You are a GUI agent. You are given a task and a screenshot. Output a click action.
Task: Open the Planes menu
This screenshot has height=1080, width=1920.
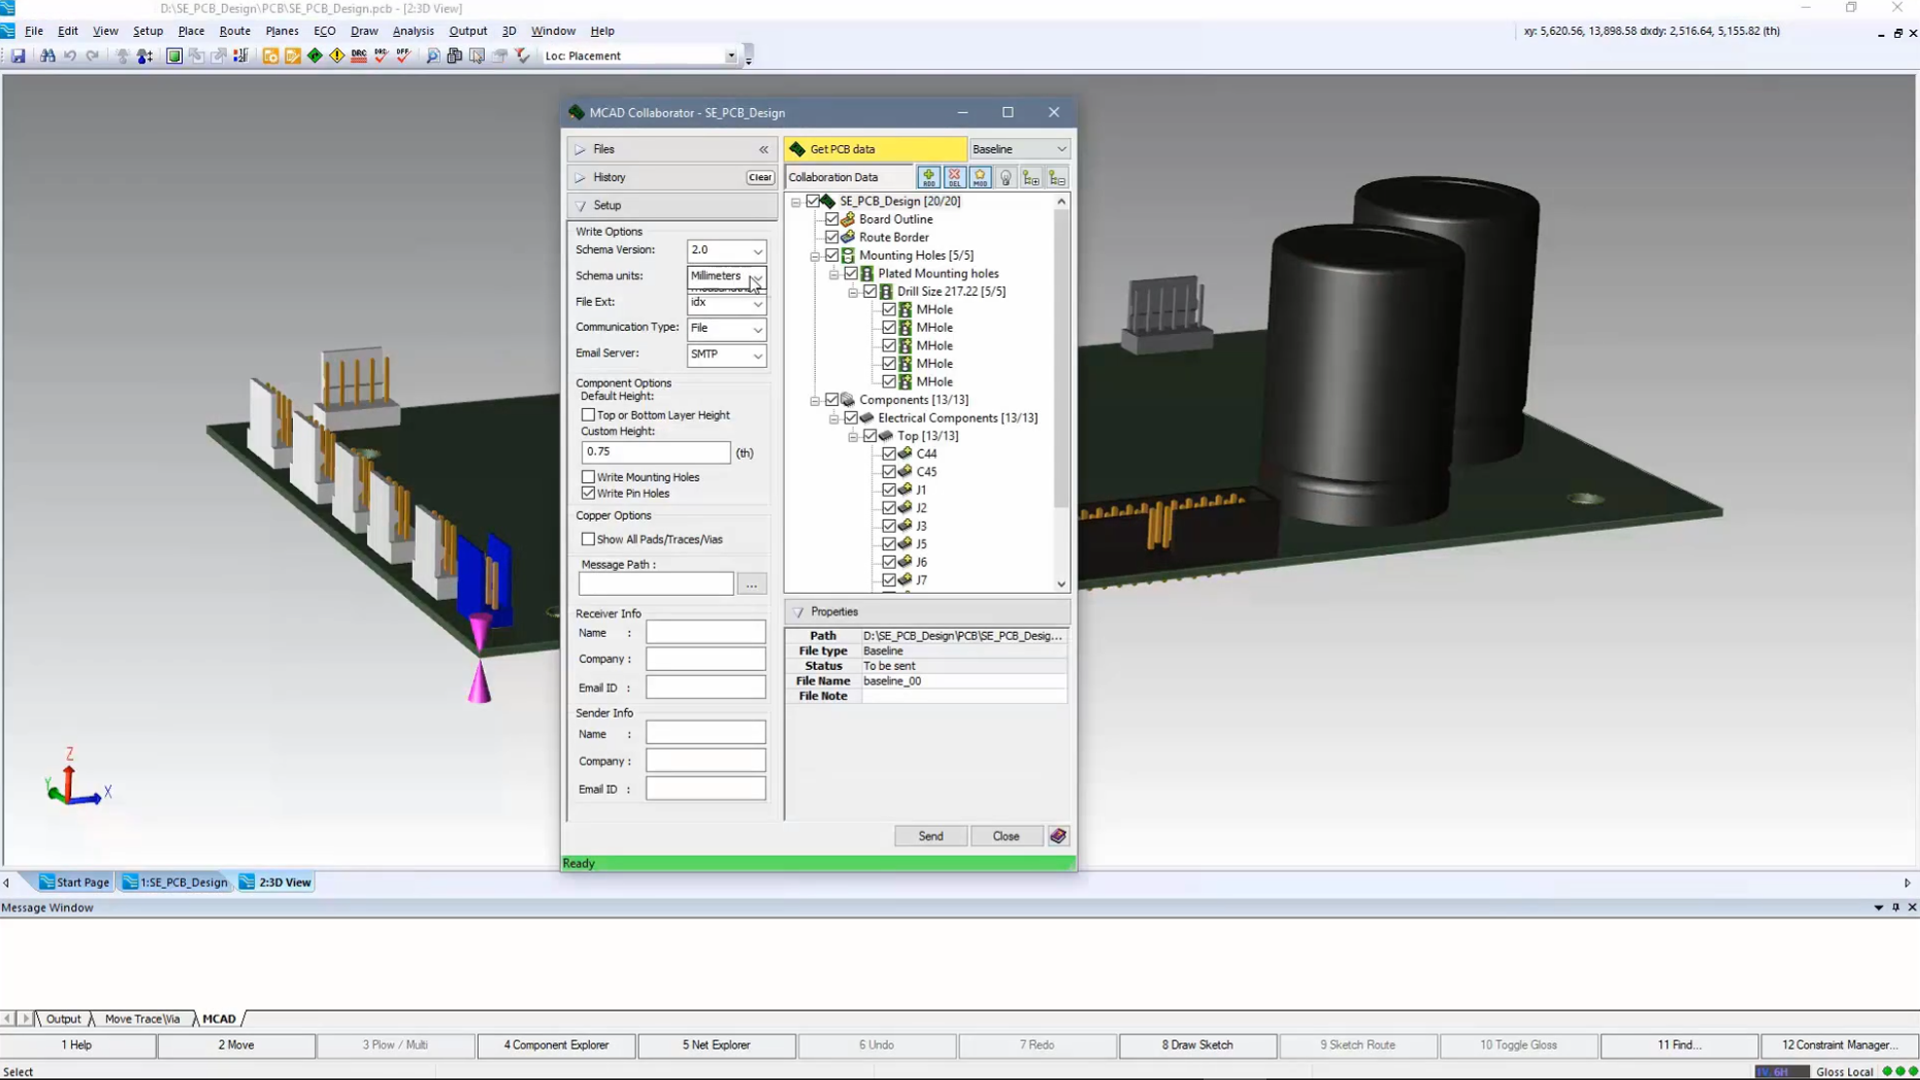pos(281,31)
